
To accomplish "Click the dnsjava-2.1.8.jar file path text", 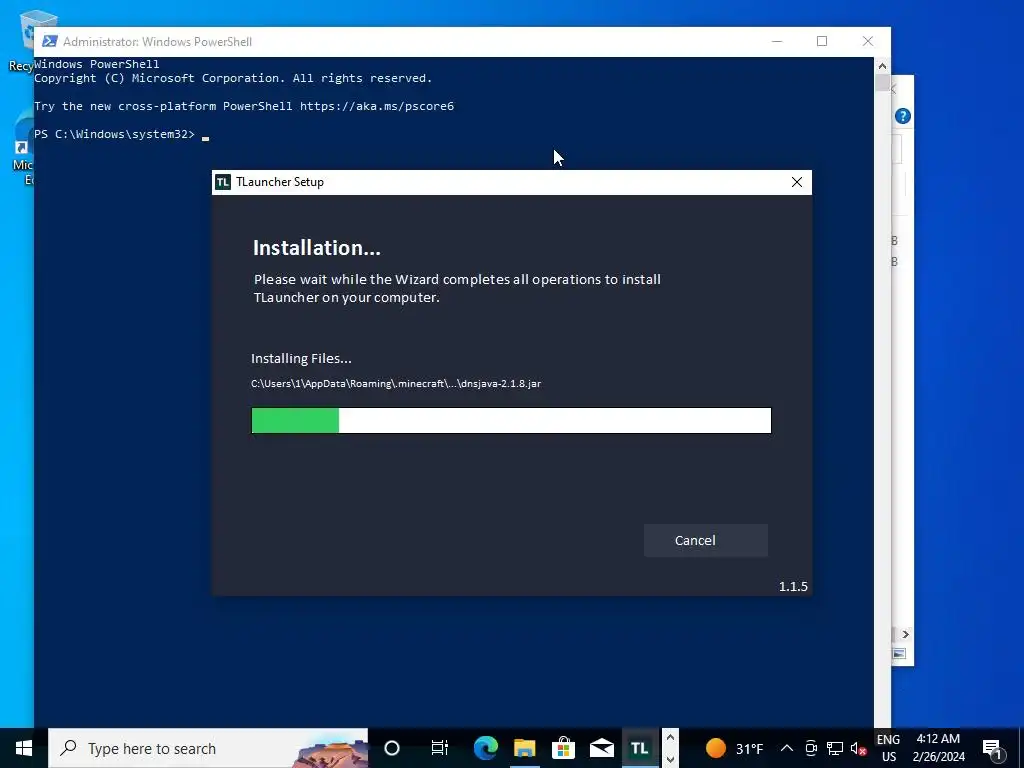I will coord(396,383).
